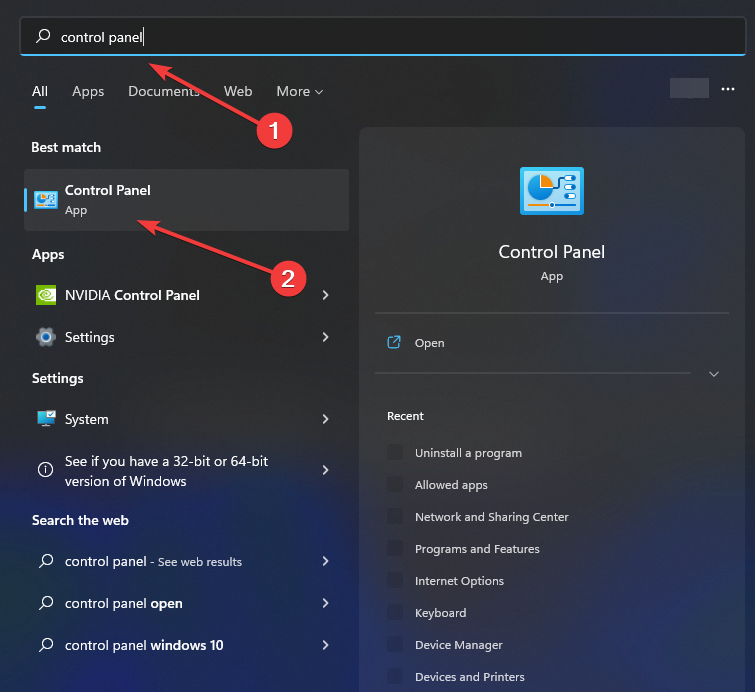
Task: Switch to the Web filter tab
Action: pos(238,91)
